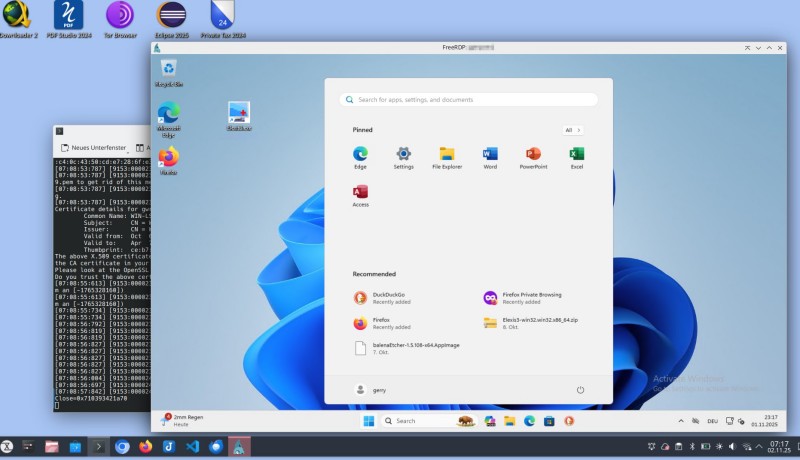The height and width of the screenshot is (460, 800).
Task: Click the Start menu search field
Action: pos(468,99)
